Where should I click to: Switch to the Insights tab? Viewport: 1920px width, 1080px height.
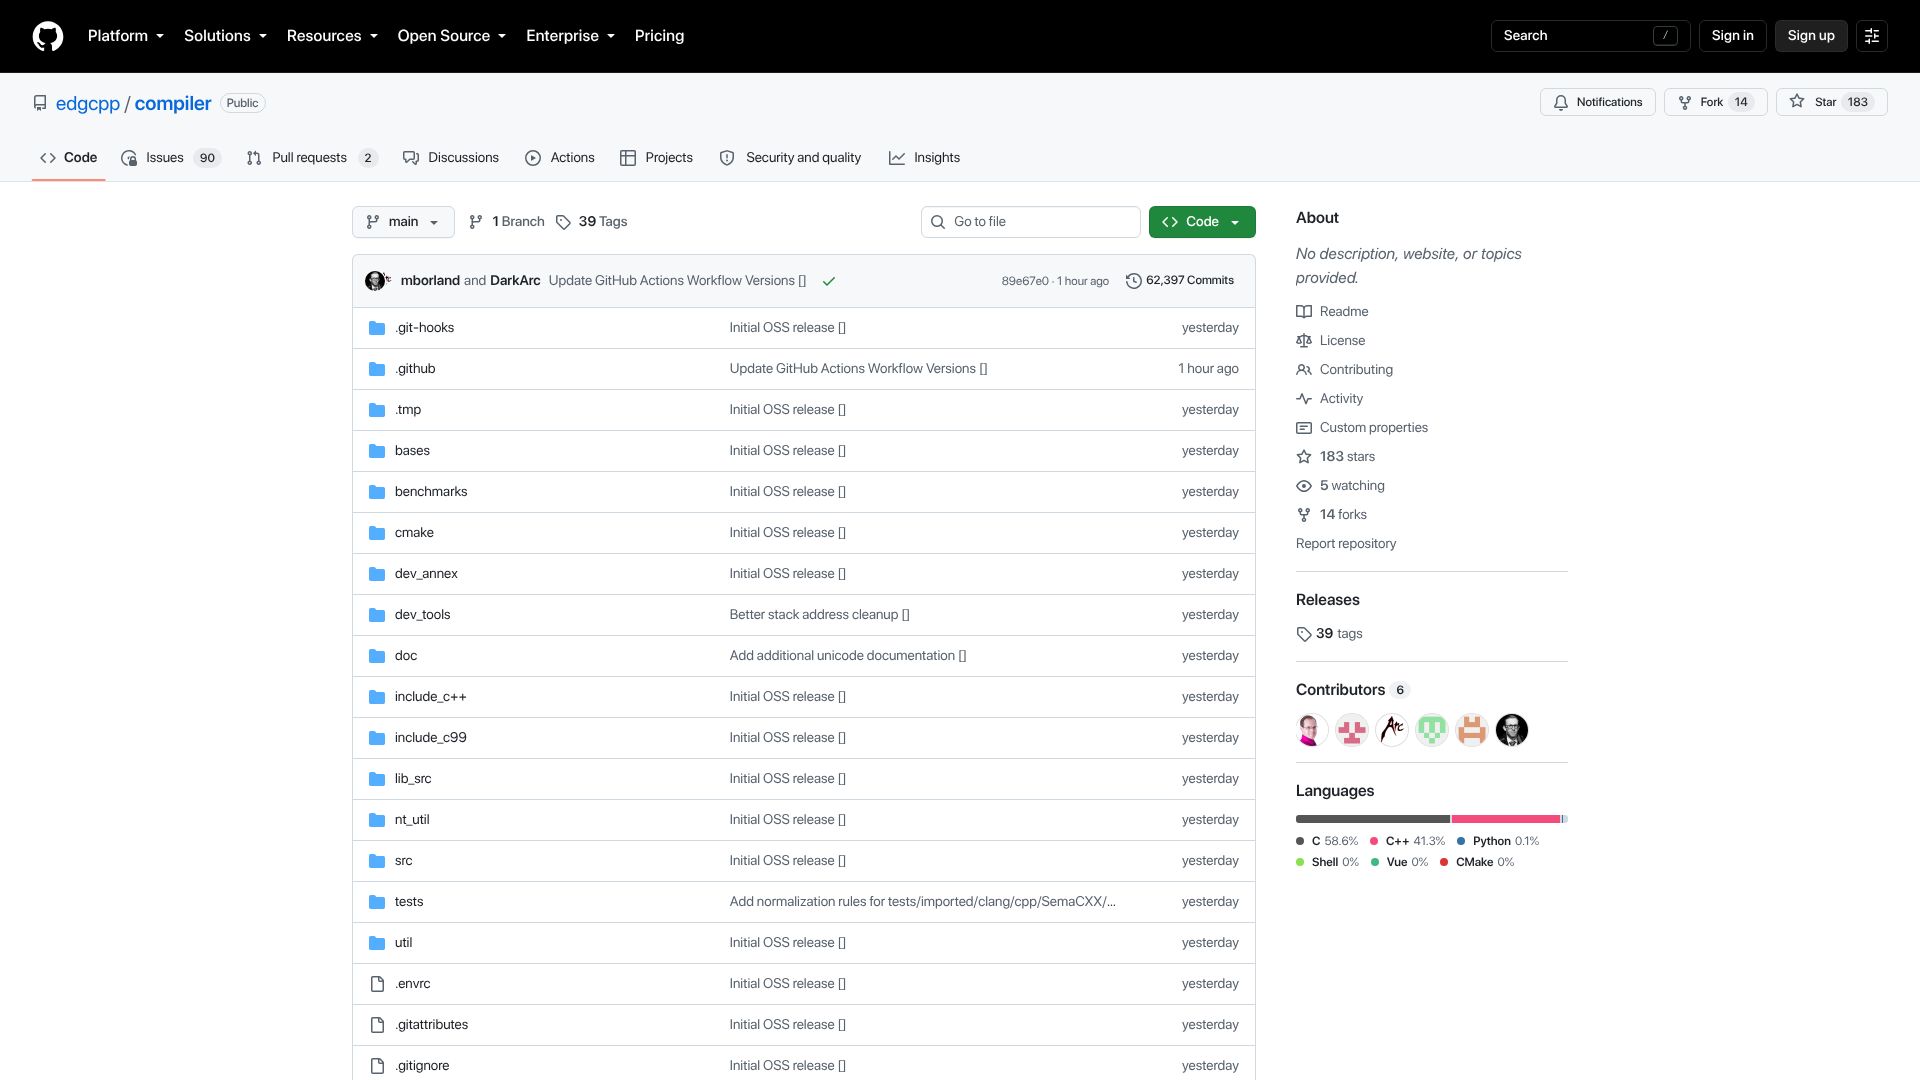coord(924,158)
